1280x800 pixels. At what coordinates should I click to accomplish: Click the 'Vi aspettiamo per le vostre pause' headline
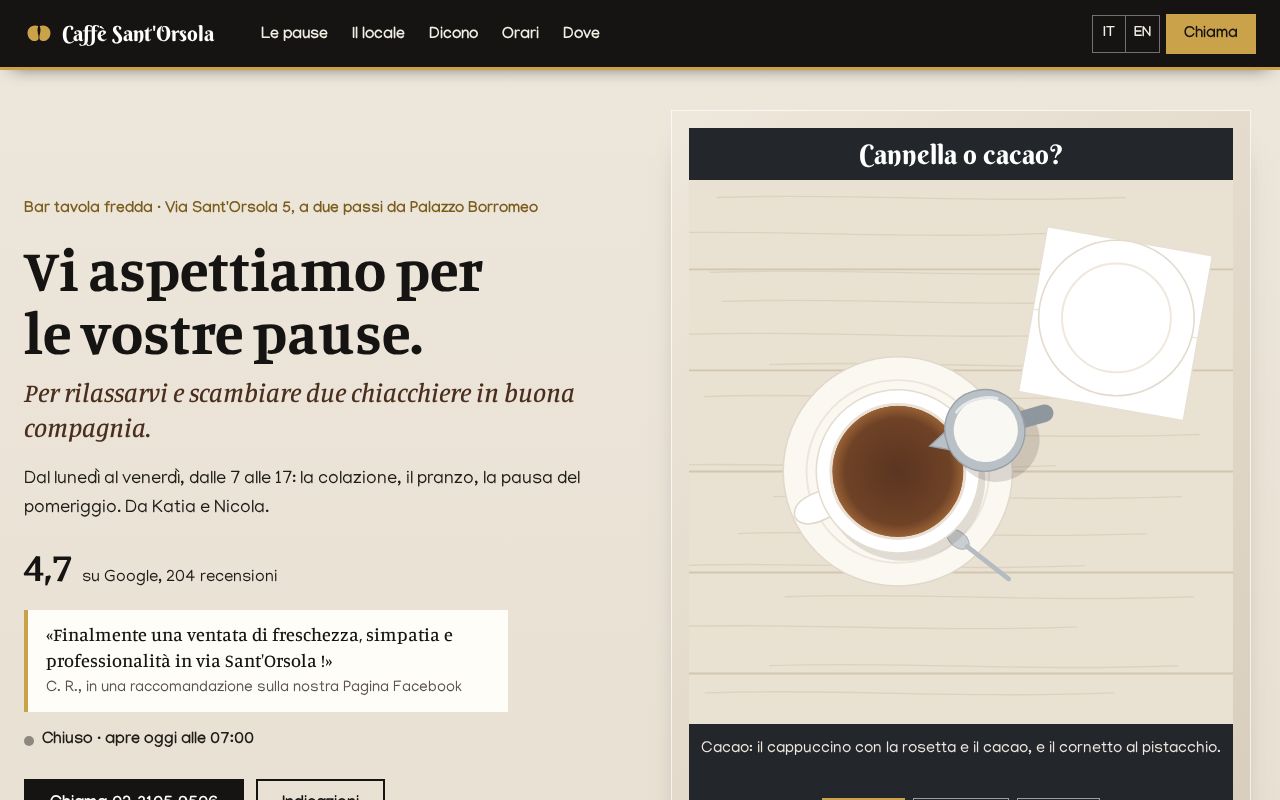point(253,302)
